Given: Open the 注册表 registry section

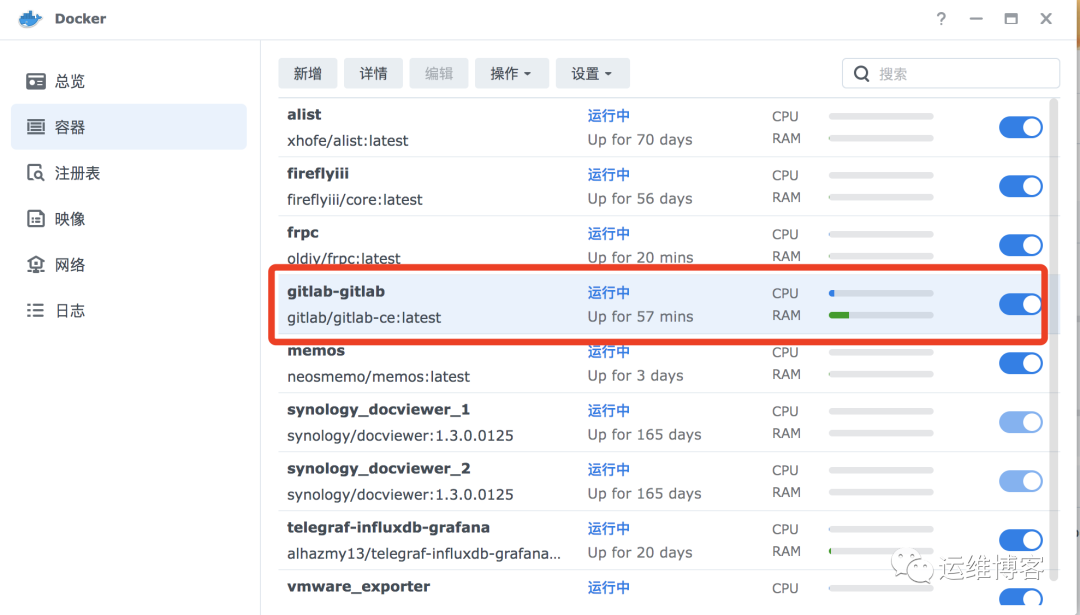Looking at the screenshot, I should tap(129, 173).
